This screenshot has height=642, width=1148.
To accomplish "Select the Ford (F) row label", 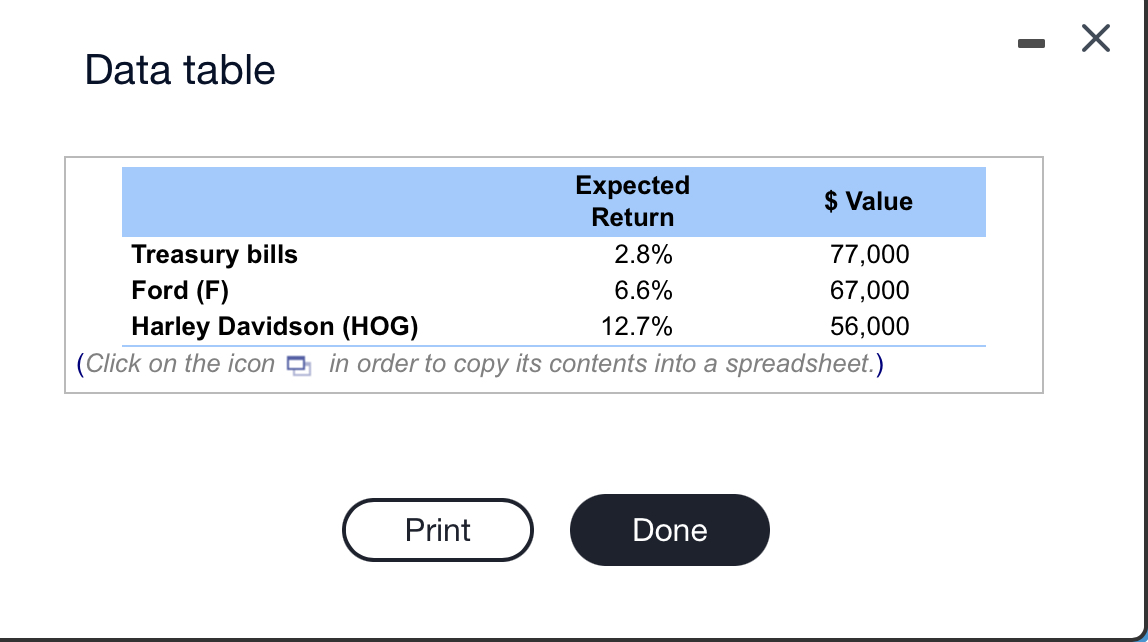I will tap(179, 290).
